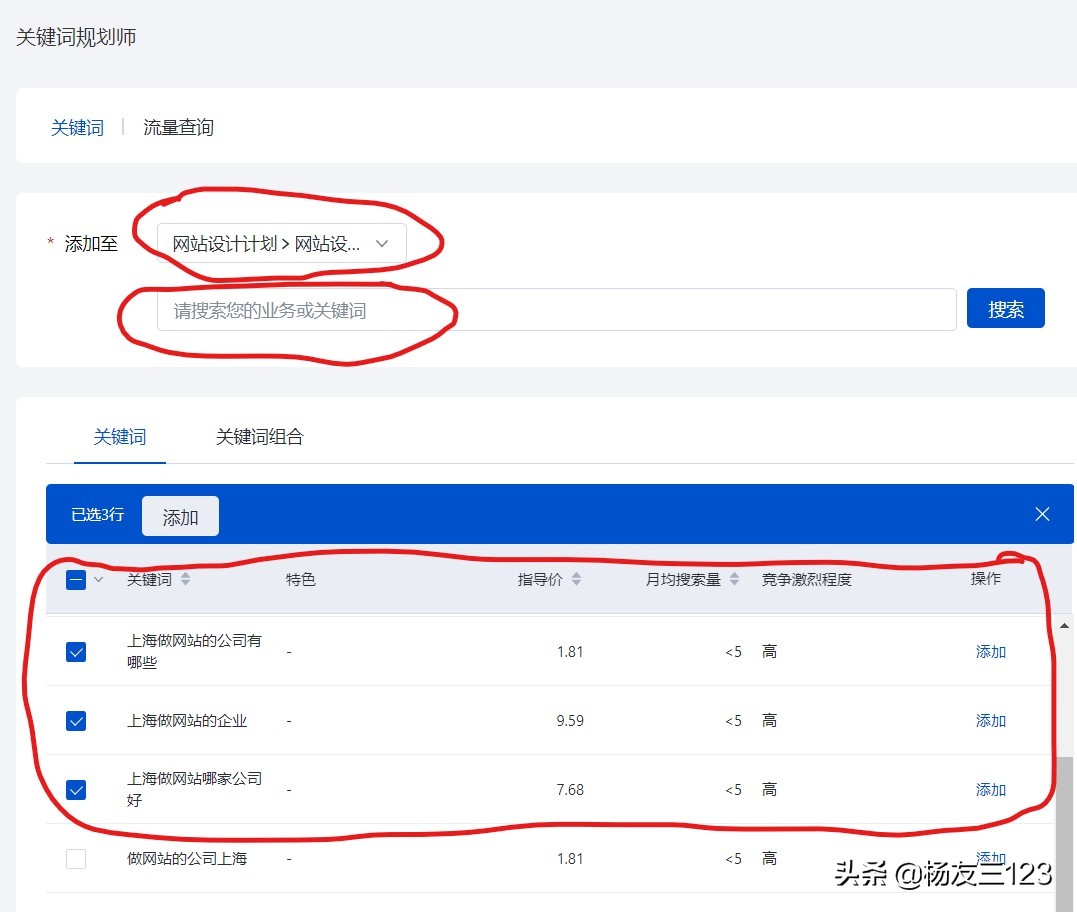Click the 搜索 button
1077x912 pixels.
[x=1005, y=308]
